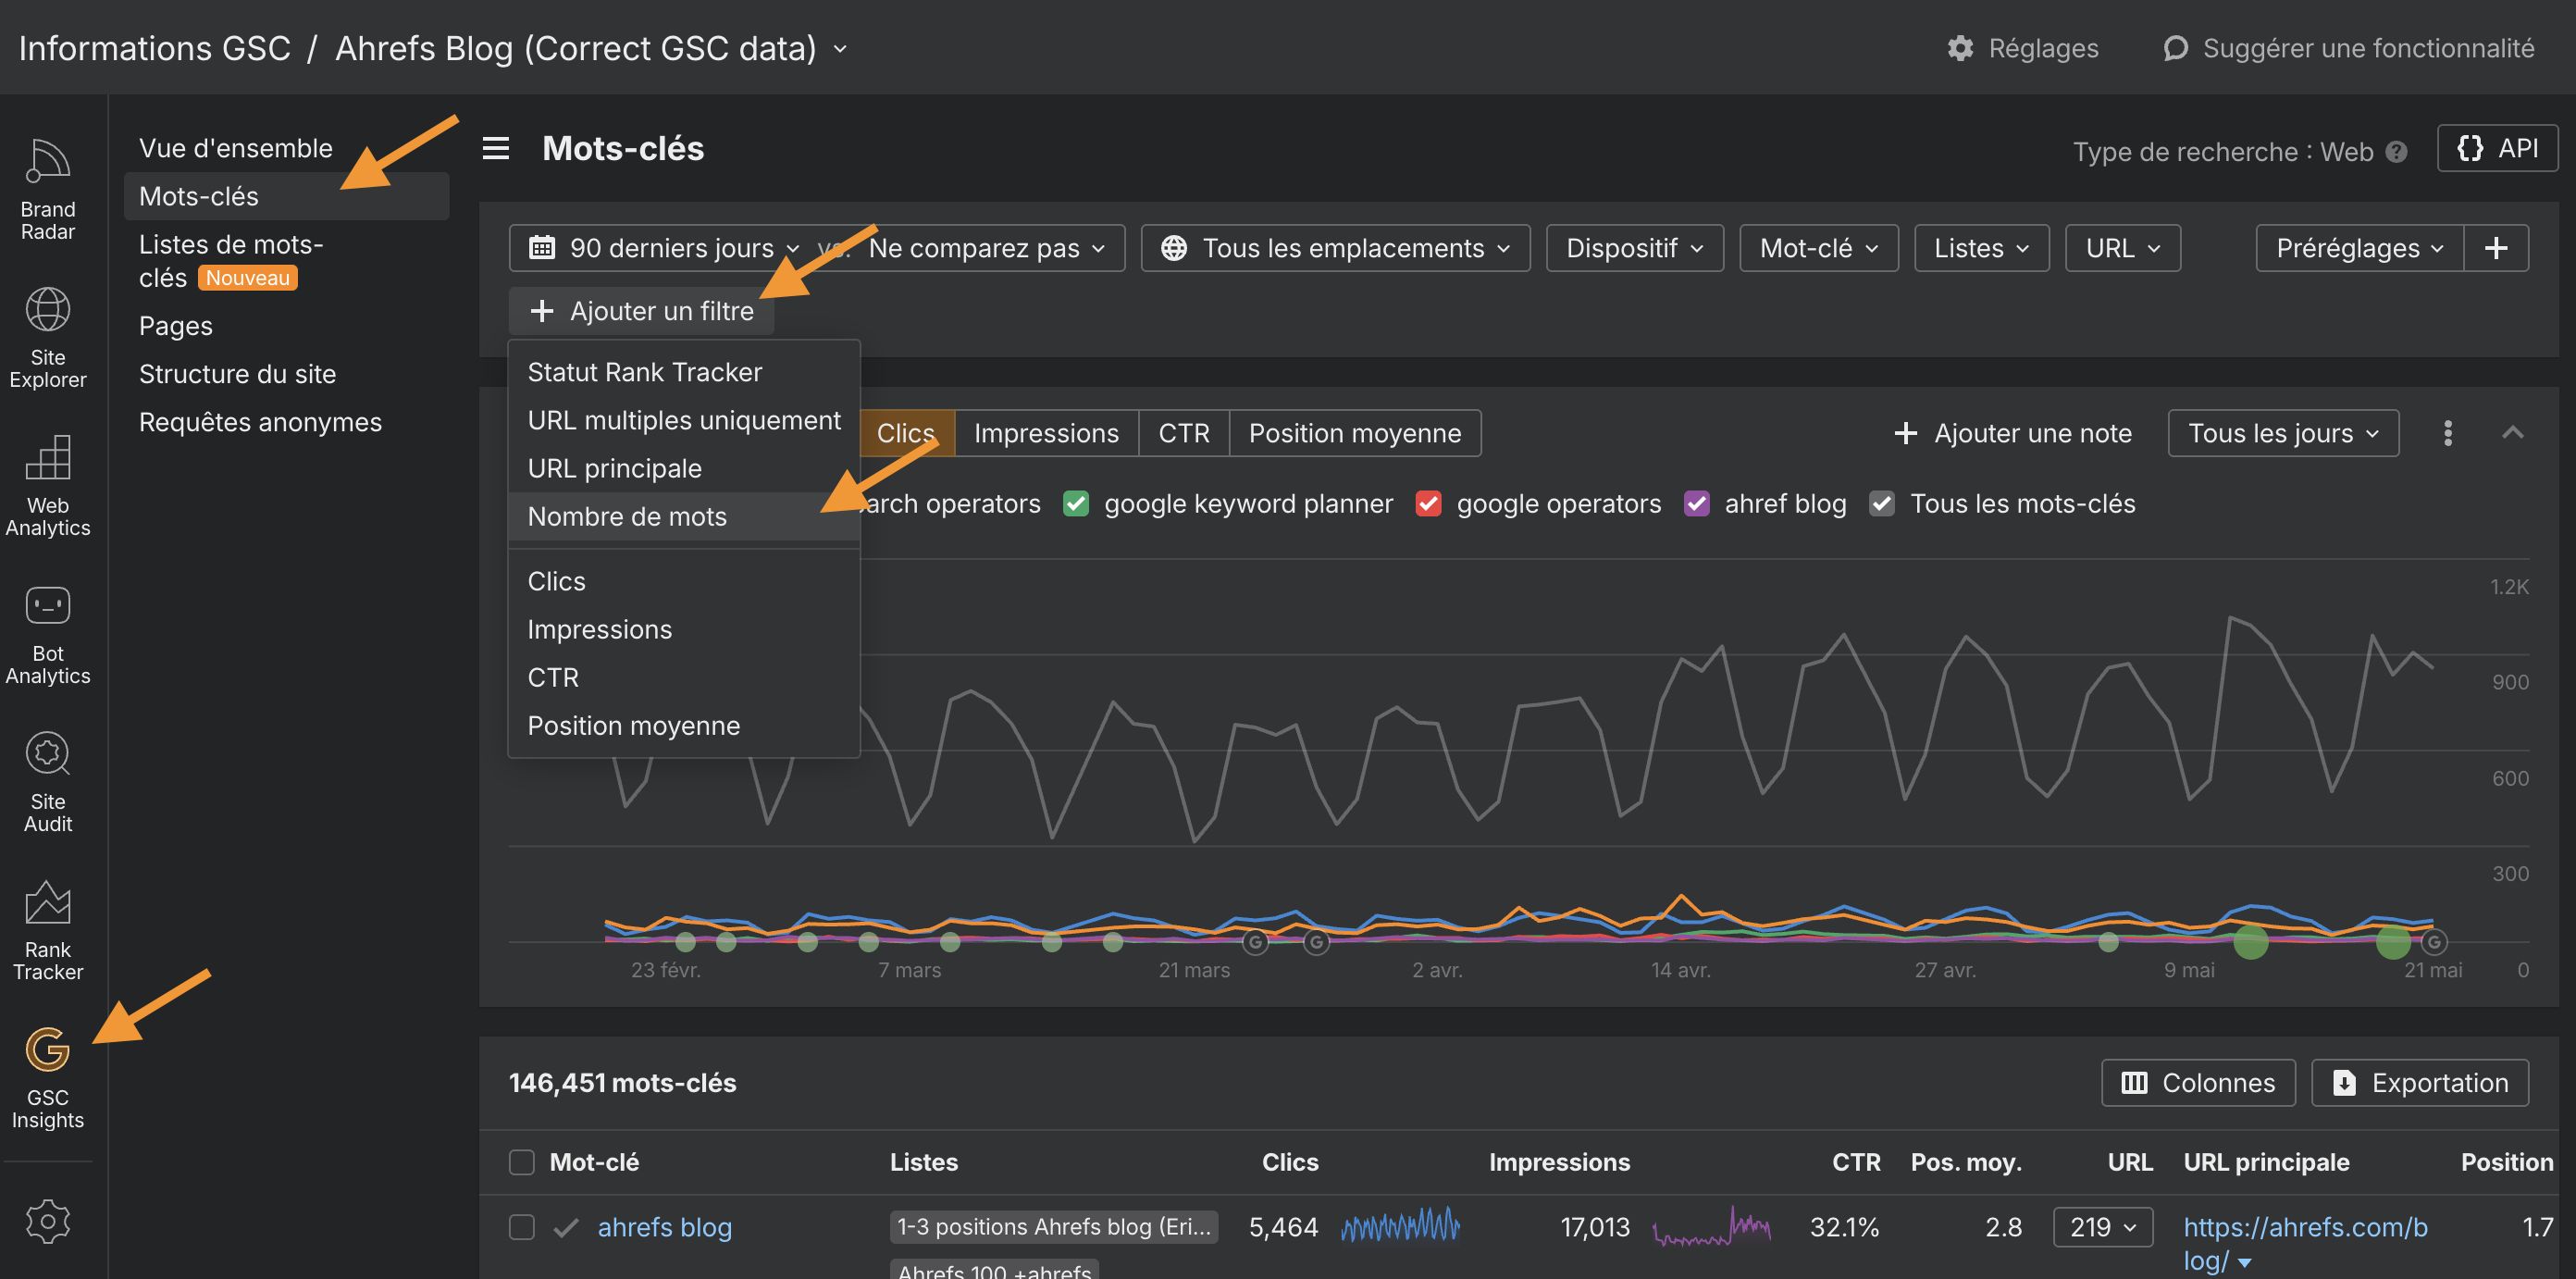This screenshot has width=2576, height=1279.
Task: Open Réglages settings in header
Action: 2023,48
